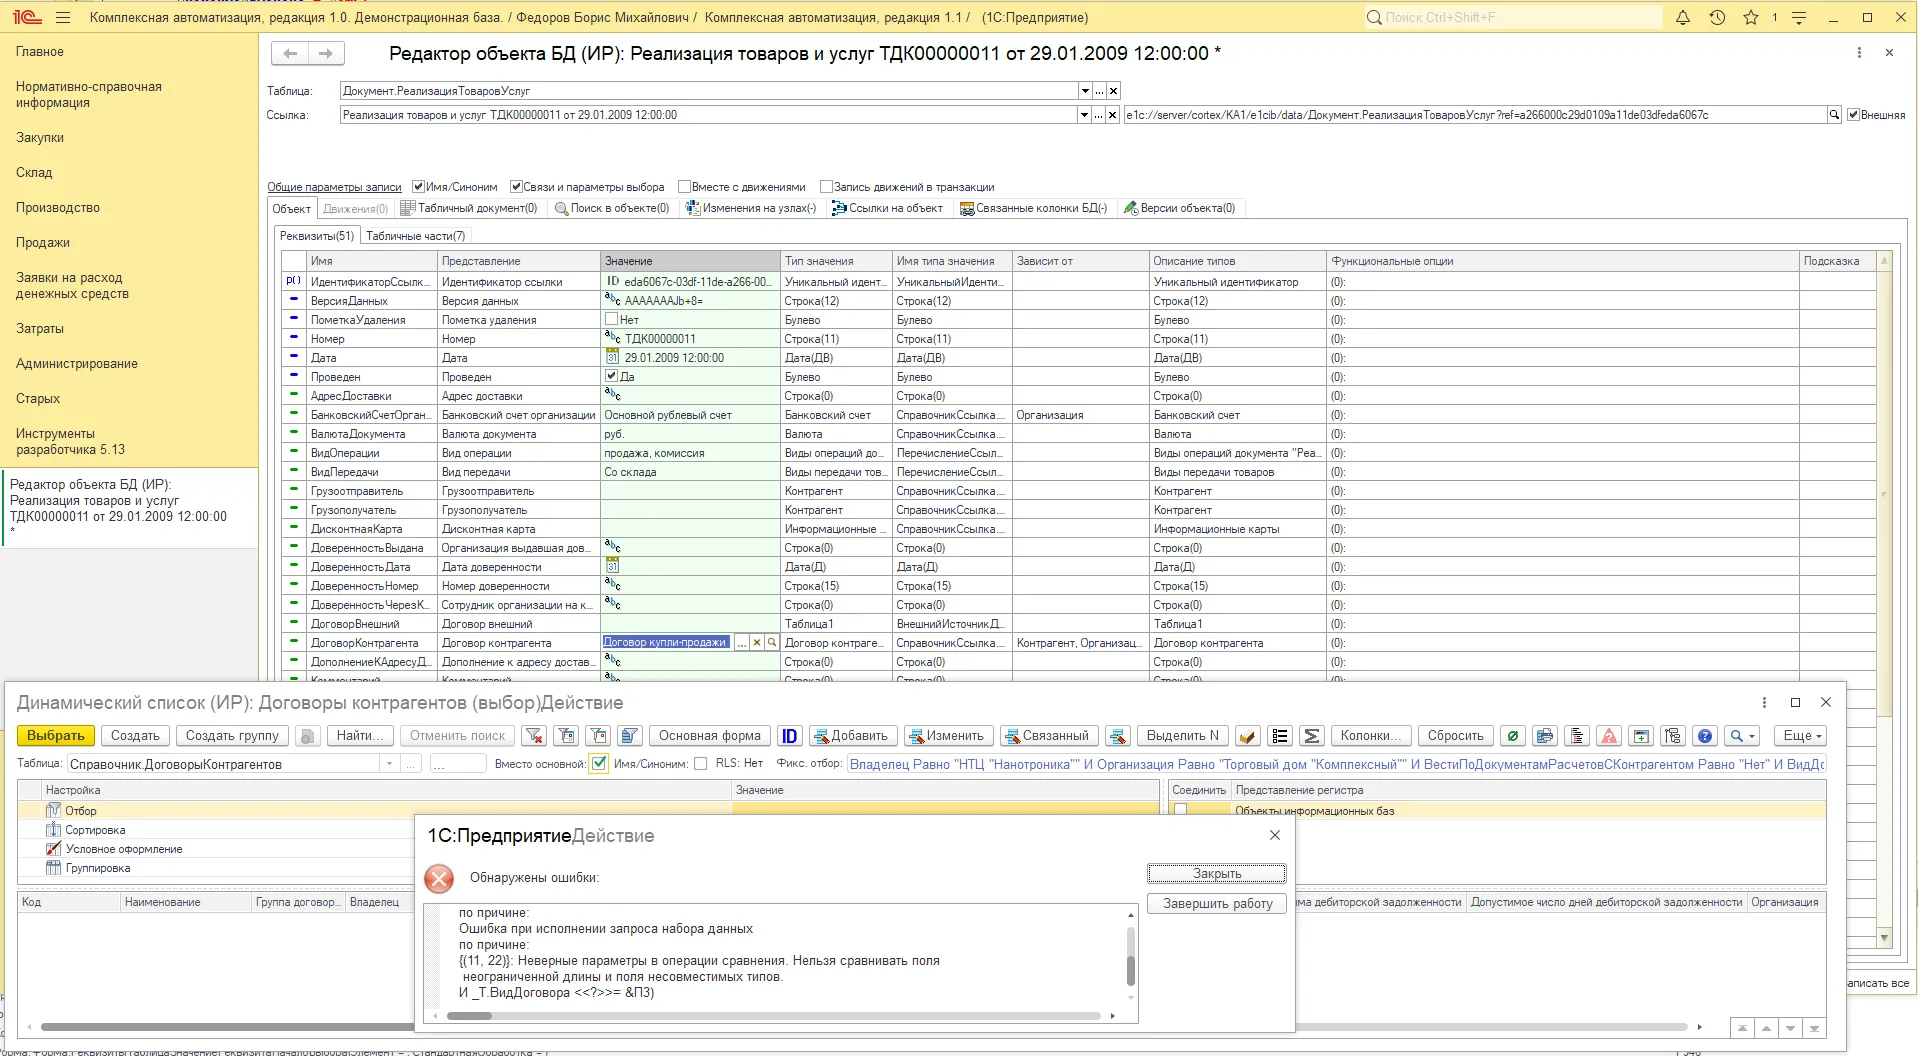Toggle Имя/Синоним checkbox in dynamic list

pyautogui.click(x=700, y=764)
